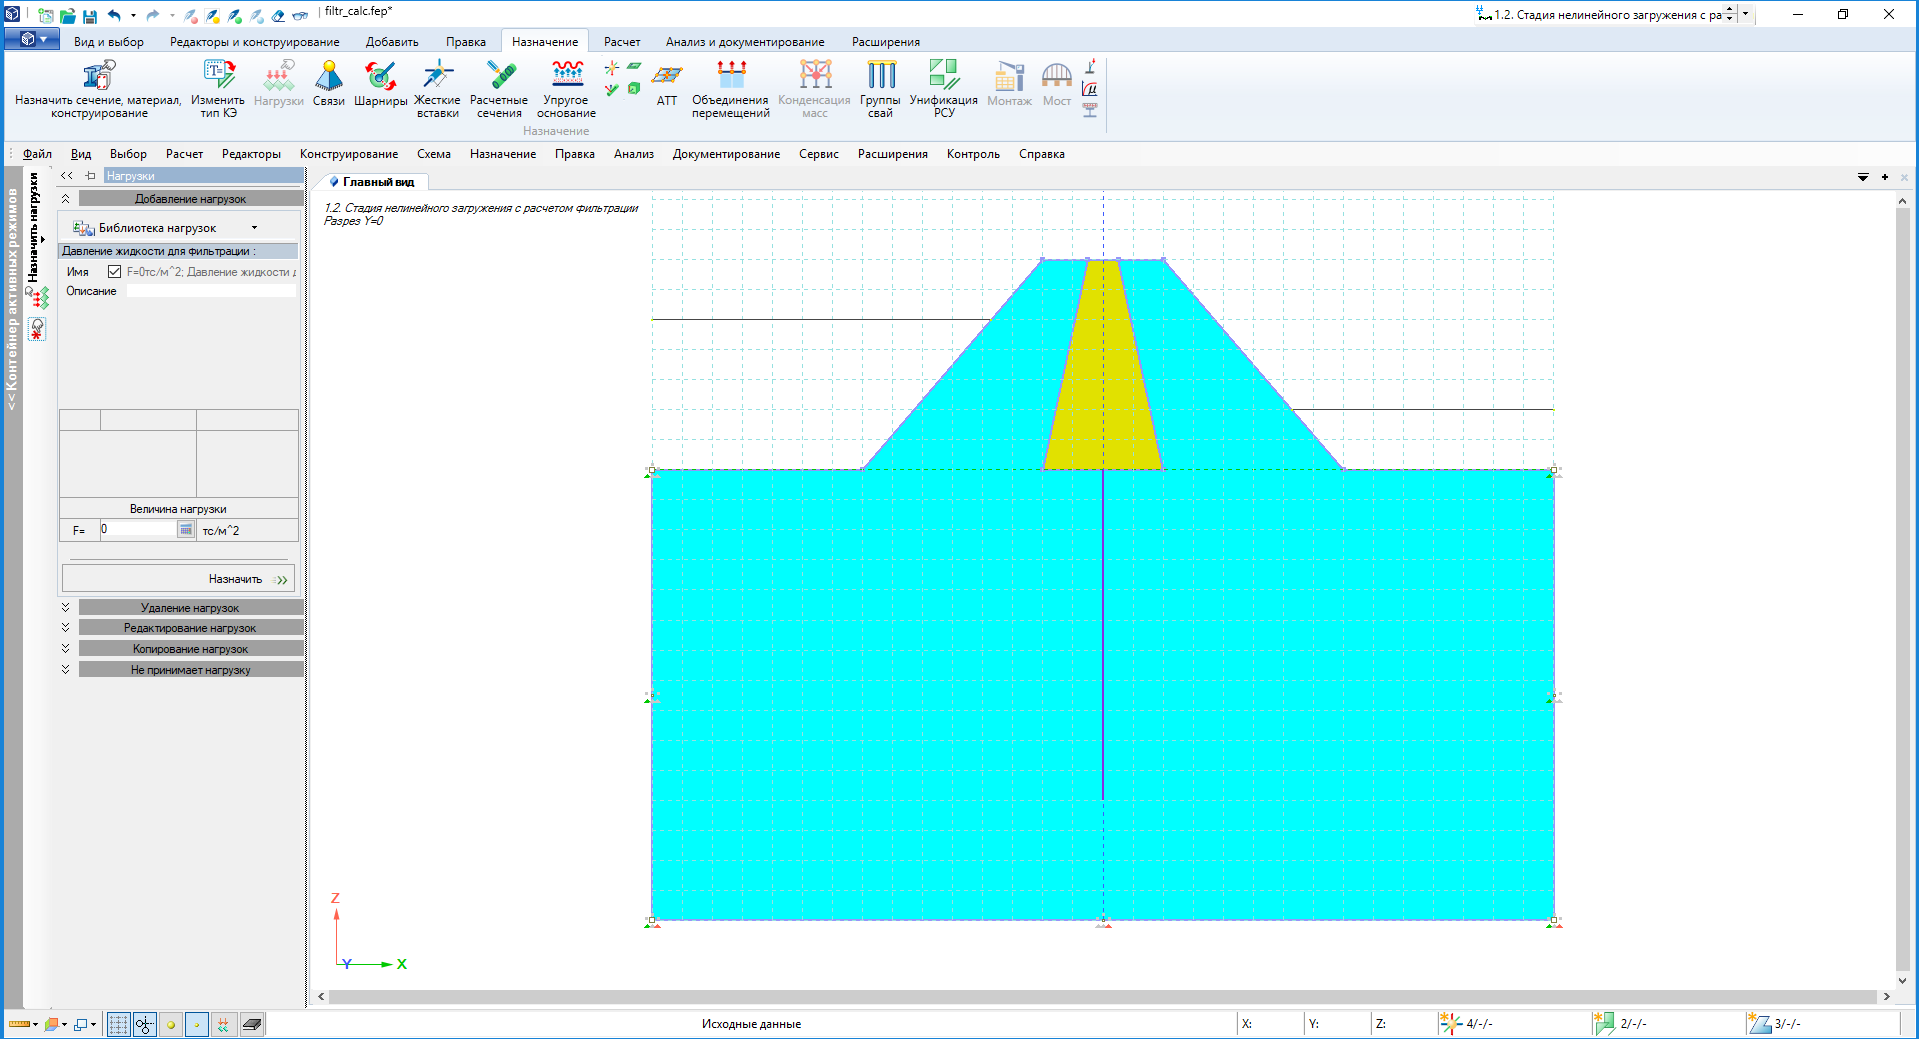Expand the Копирование нагрузок section header
Image resolution: width=1919 pixels, height=1039 pixels.
click(190, 649)
